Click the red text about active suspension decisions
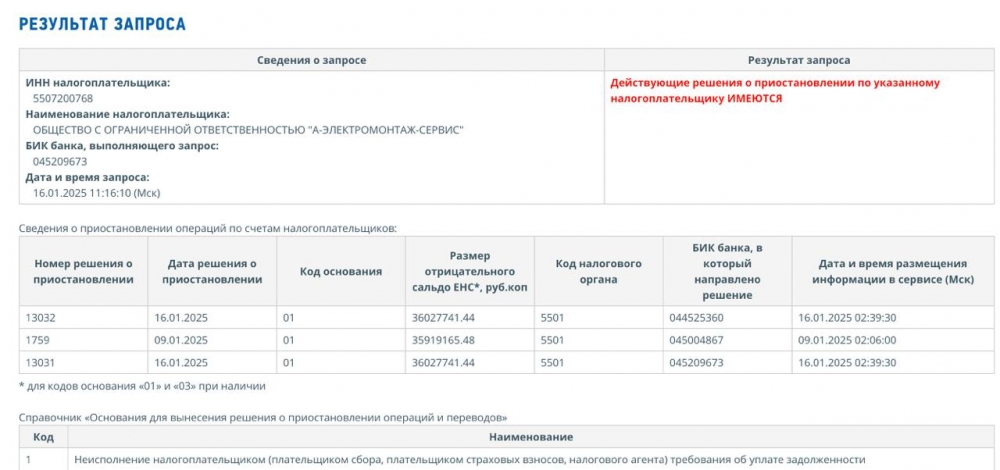The height and width of the screenshot is (470, 1000). 775,91
